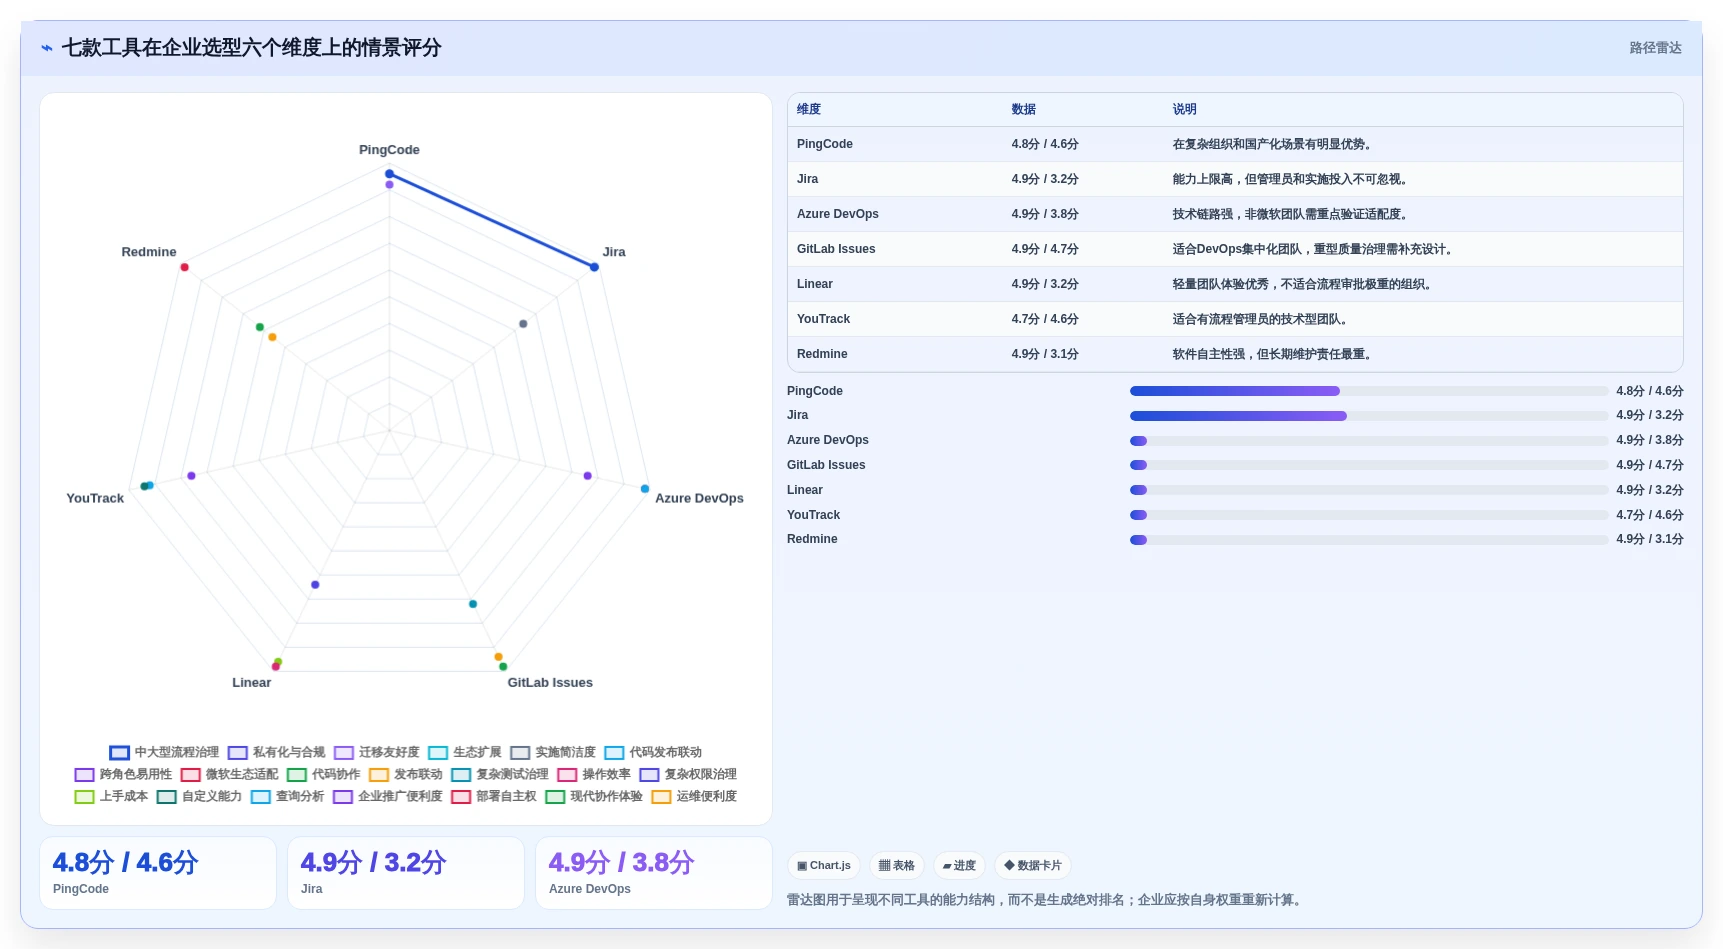Click the 现代协作体验 legend entry
Image resolution: width=1723 pixels, height=949 pixels.
coord(594,796)
